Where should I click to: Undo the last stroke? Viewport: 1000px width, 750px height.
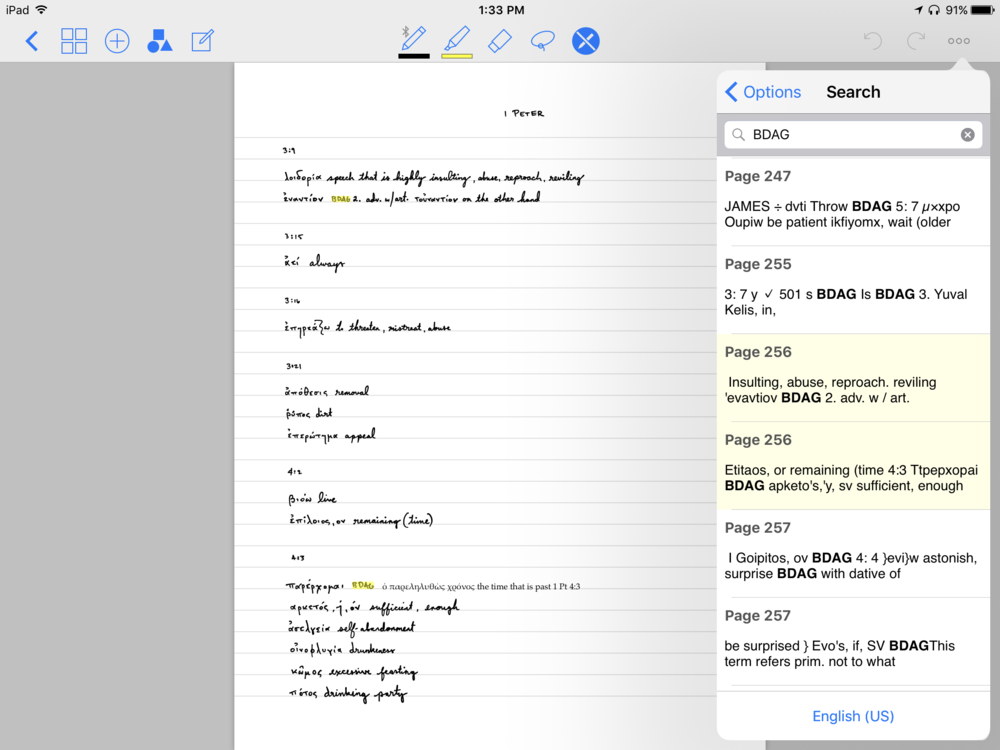[x=873, y=41]
